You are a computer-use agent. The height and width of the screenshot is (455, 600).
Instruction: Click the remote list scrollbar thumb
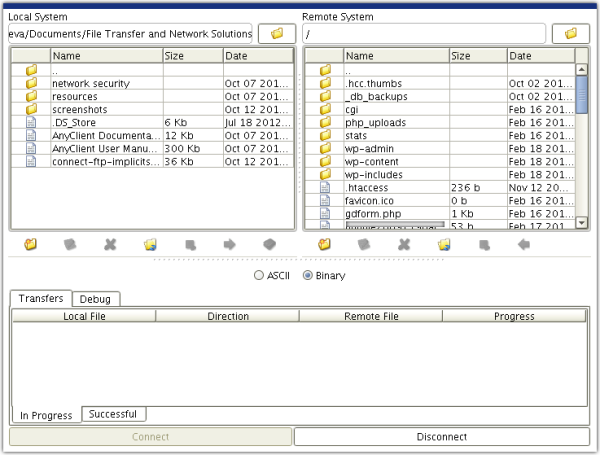582,95
